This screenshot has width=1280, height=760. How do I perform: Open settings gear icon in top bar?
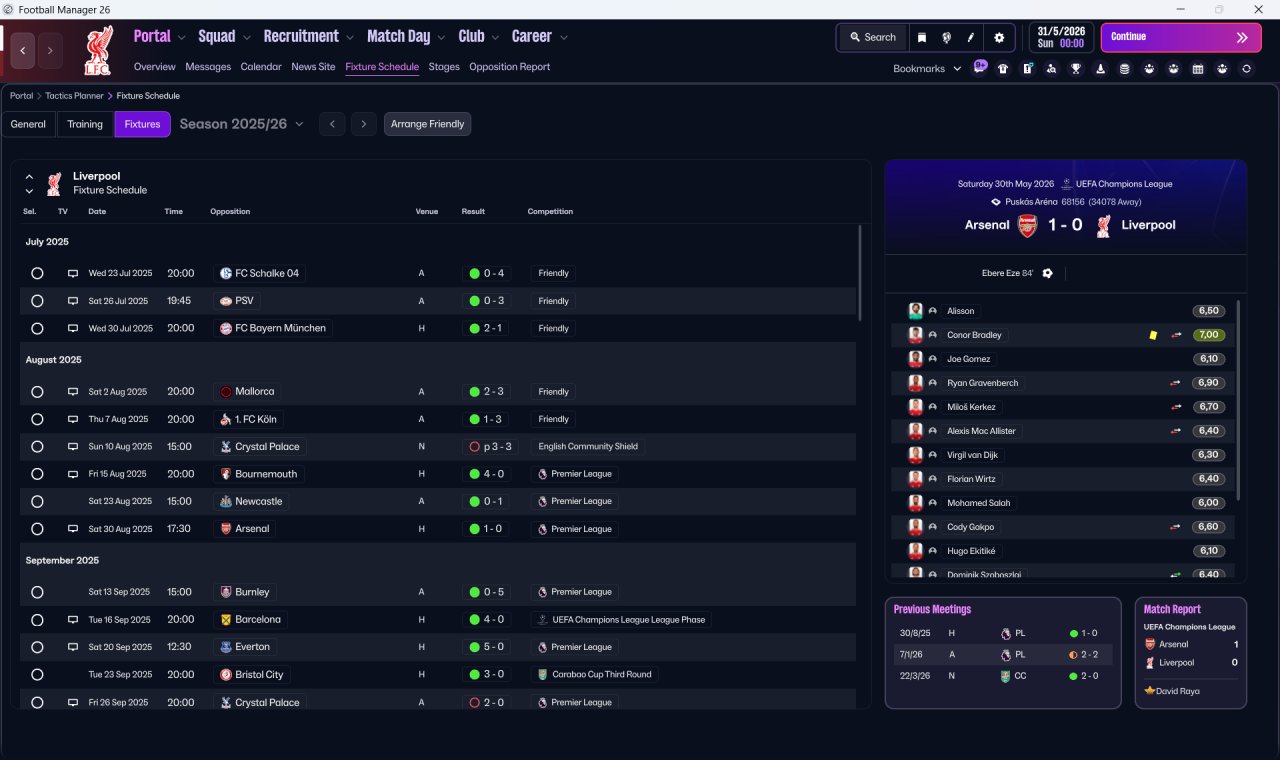point(999,37)
